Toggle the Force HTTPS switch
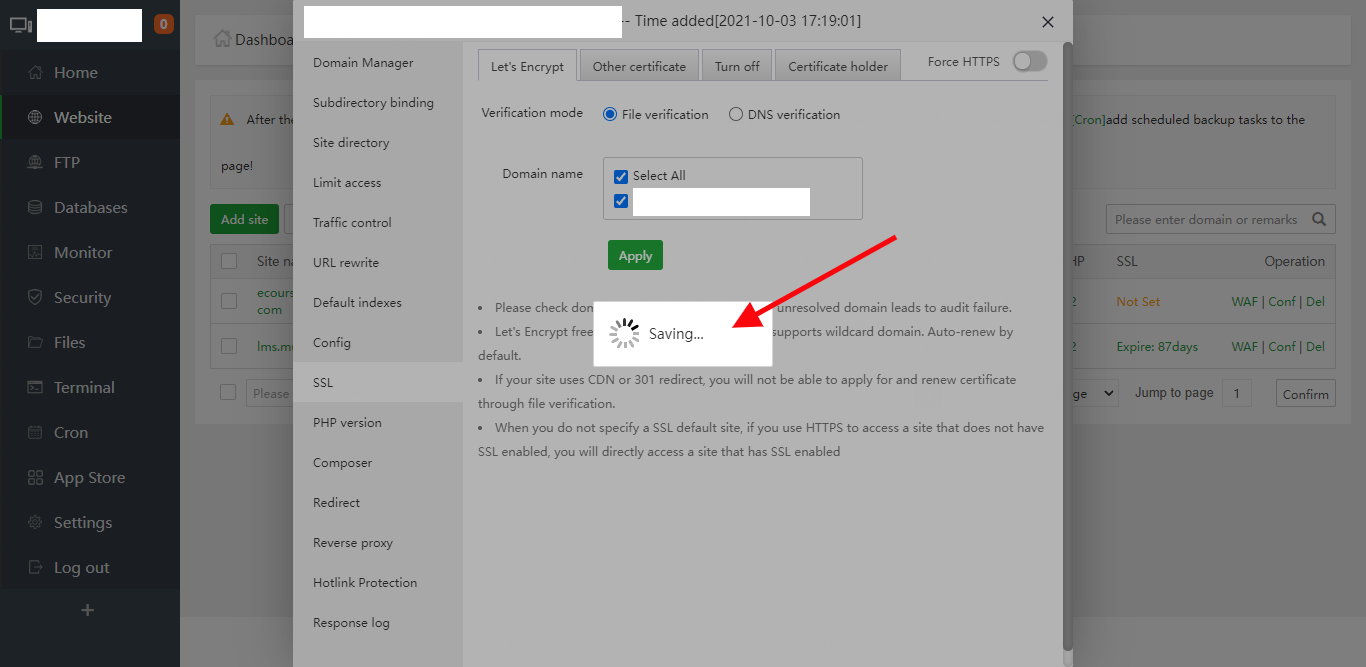Screen dimensions: 1366x667 point(1029,61)
